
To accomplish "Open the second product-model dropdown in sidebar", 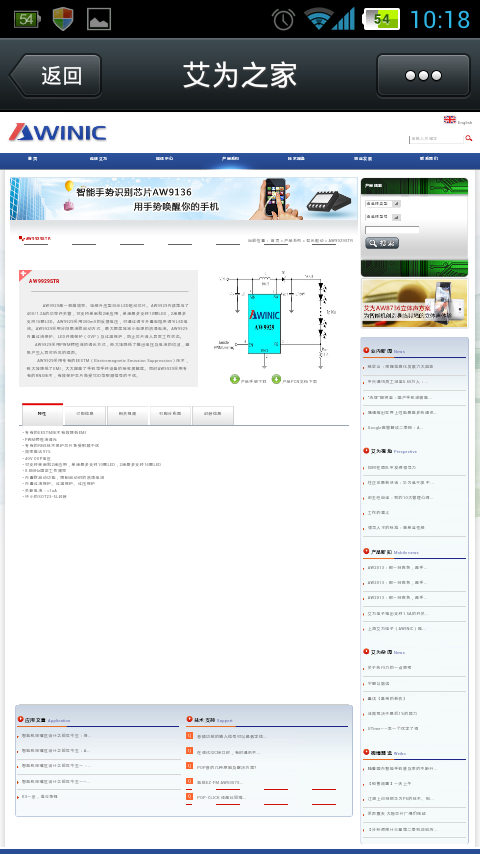I will (382, 217).
